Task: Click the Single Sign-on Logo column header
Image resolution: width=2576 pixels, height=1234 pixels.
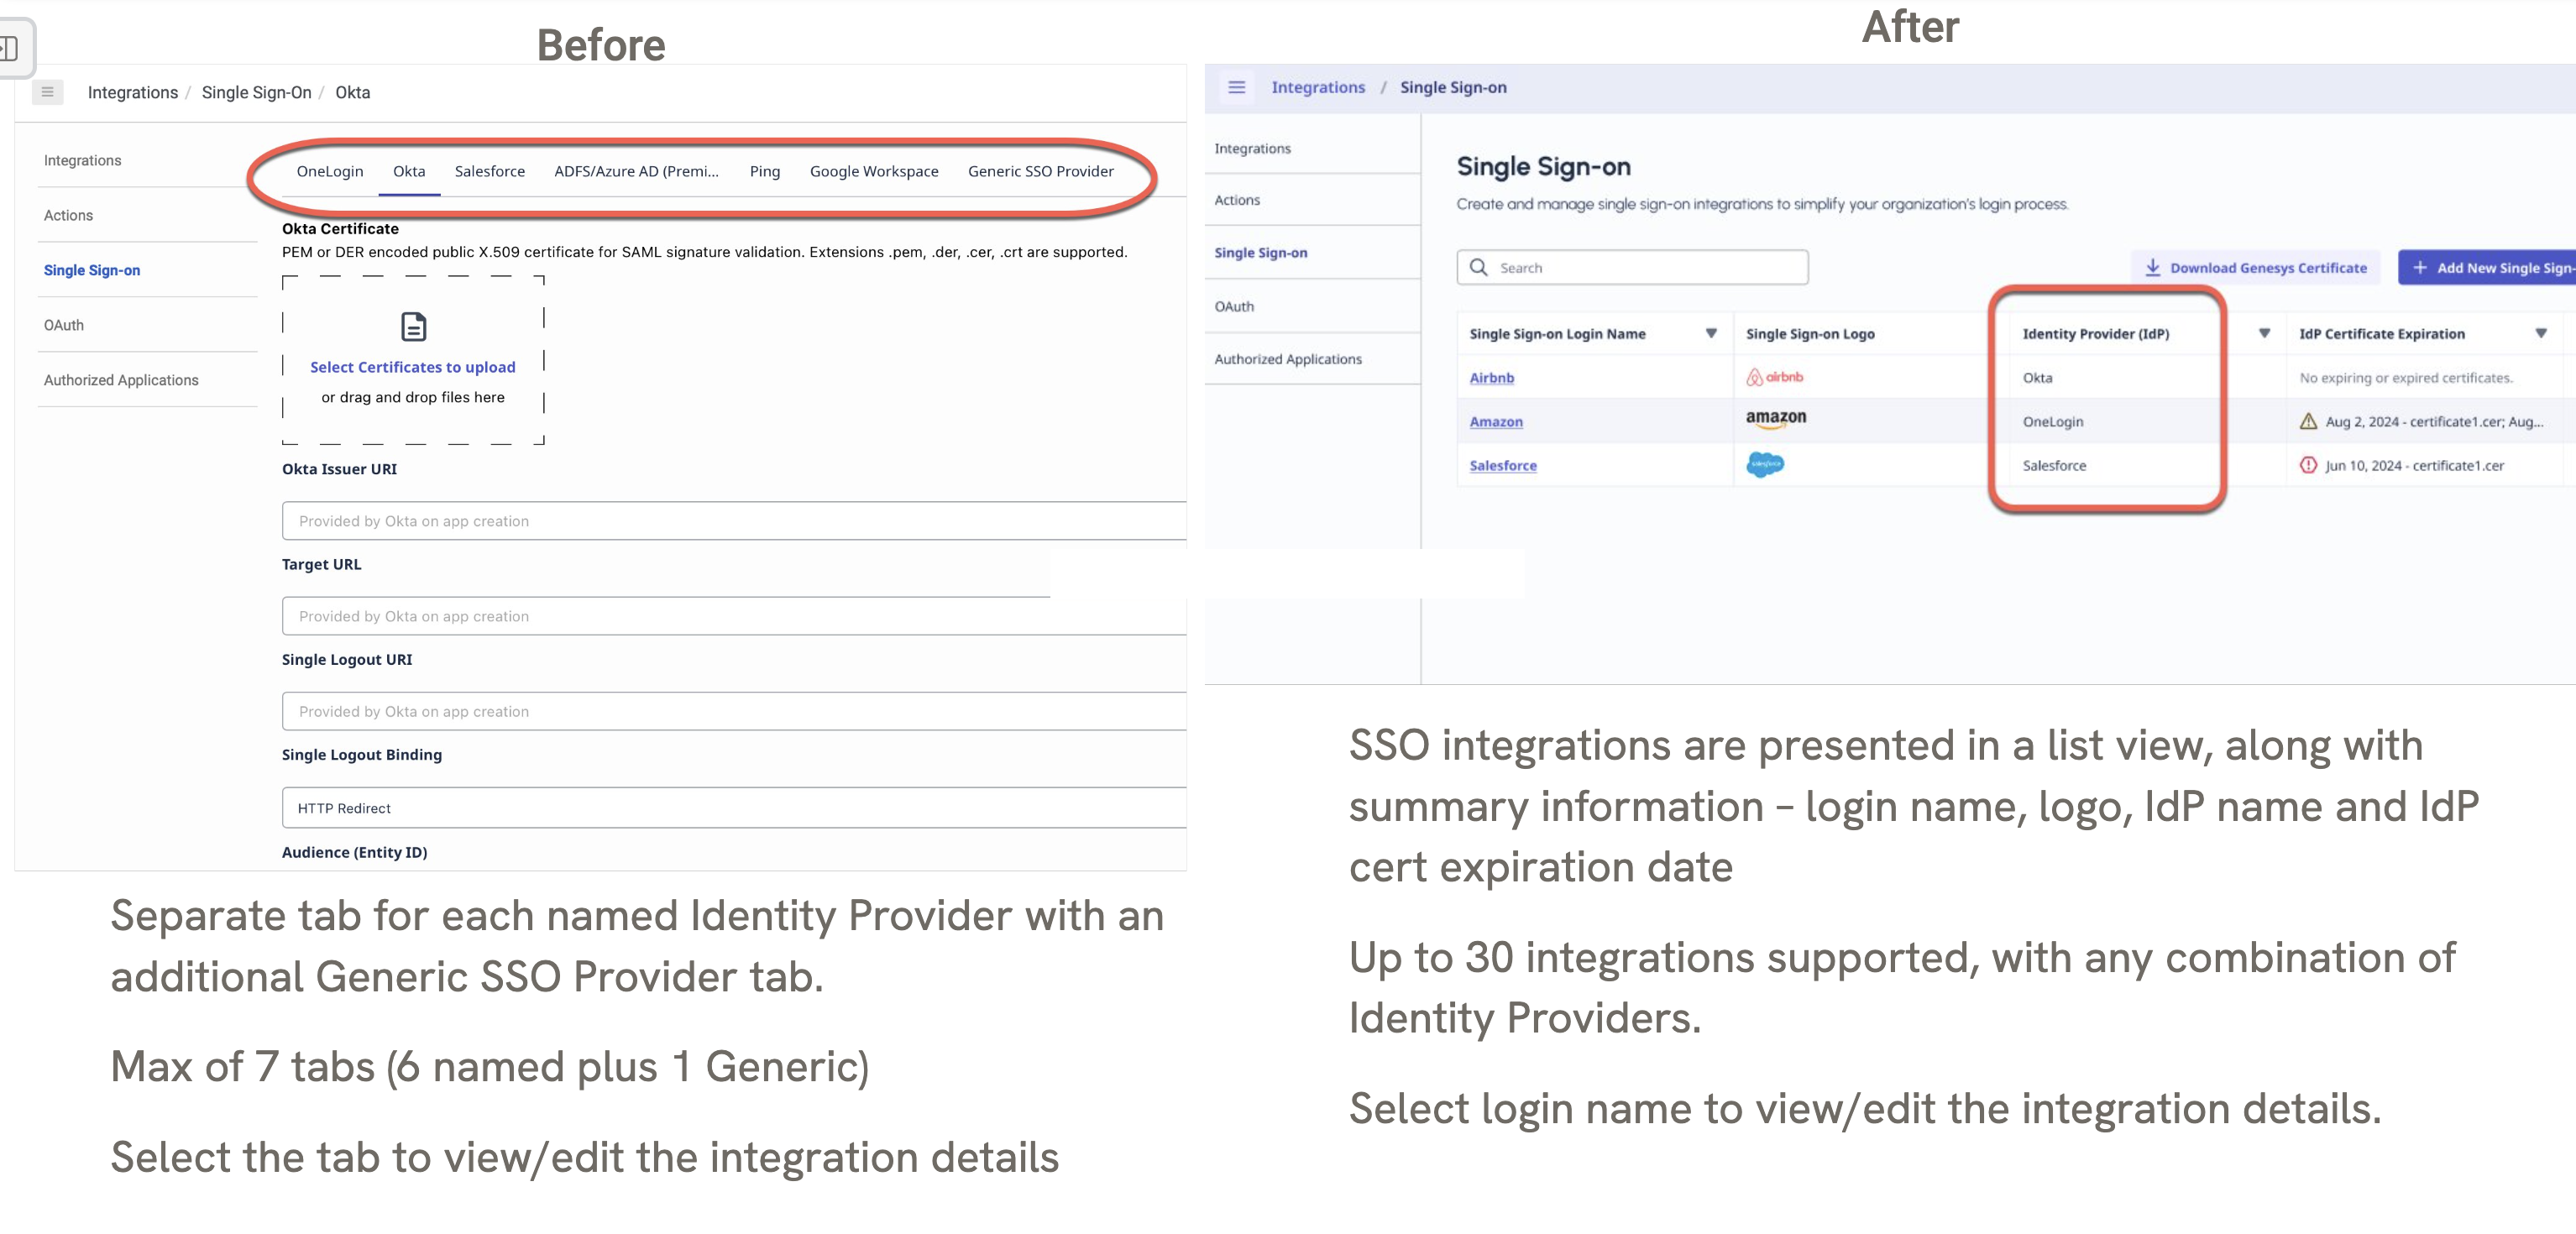Action: coord(1810,333)
